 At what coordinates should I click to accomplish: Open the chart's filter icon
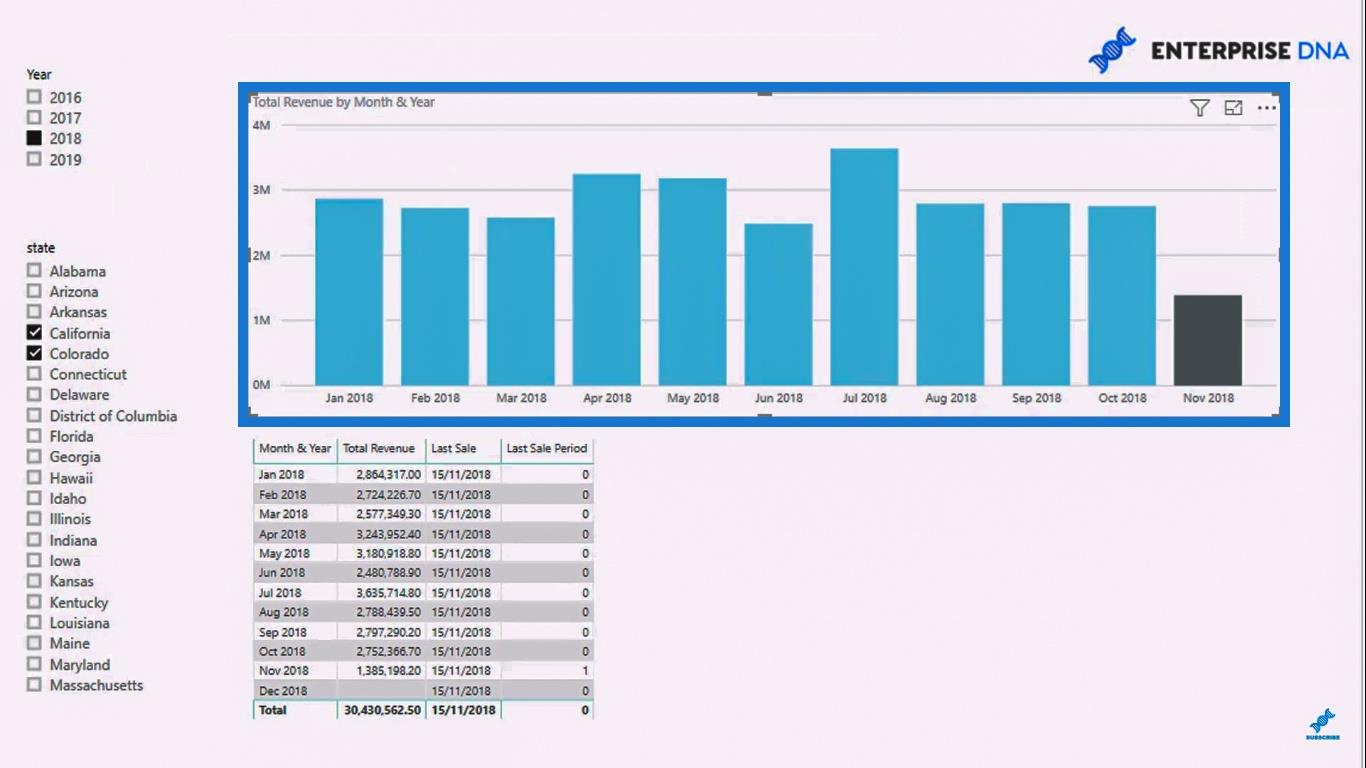click(x=1200, y=108)
